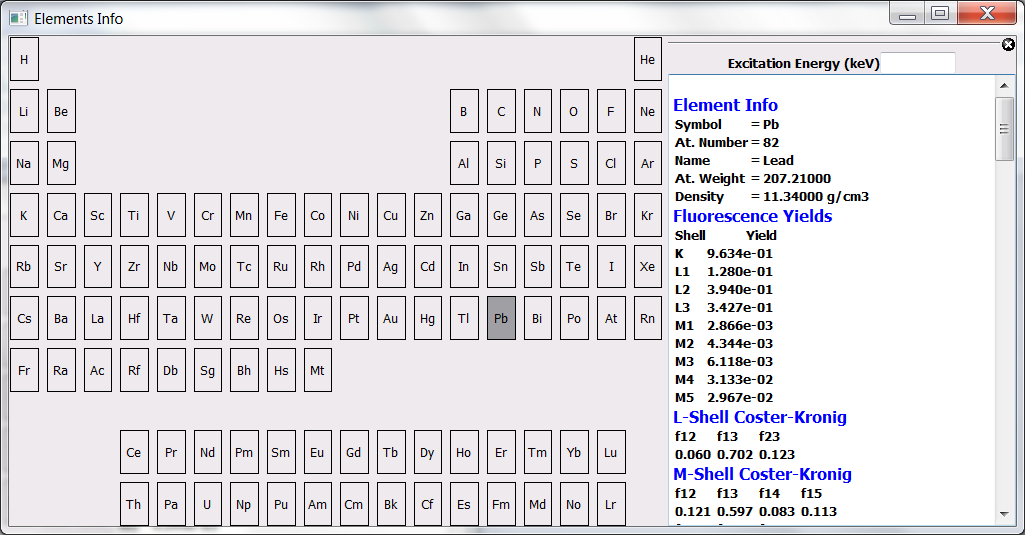
Task: Click the Excitation Energy input field
Action: [x=918, y=63]
